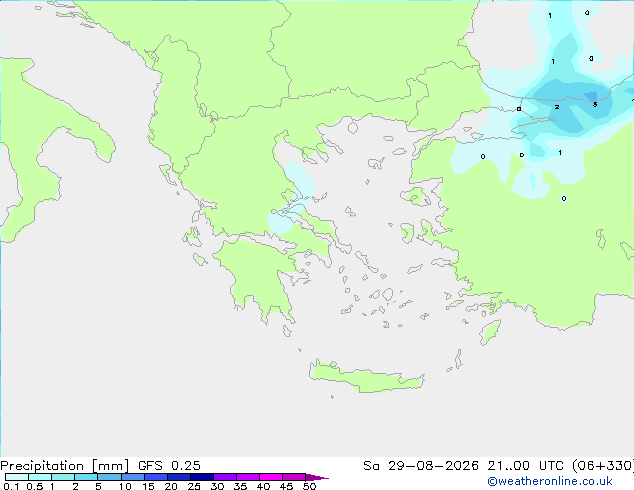Viewport: 634px width, 490px height.
Task: Click the '50' legend scale label
Action: click(x=309, y=486)
